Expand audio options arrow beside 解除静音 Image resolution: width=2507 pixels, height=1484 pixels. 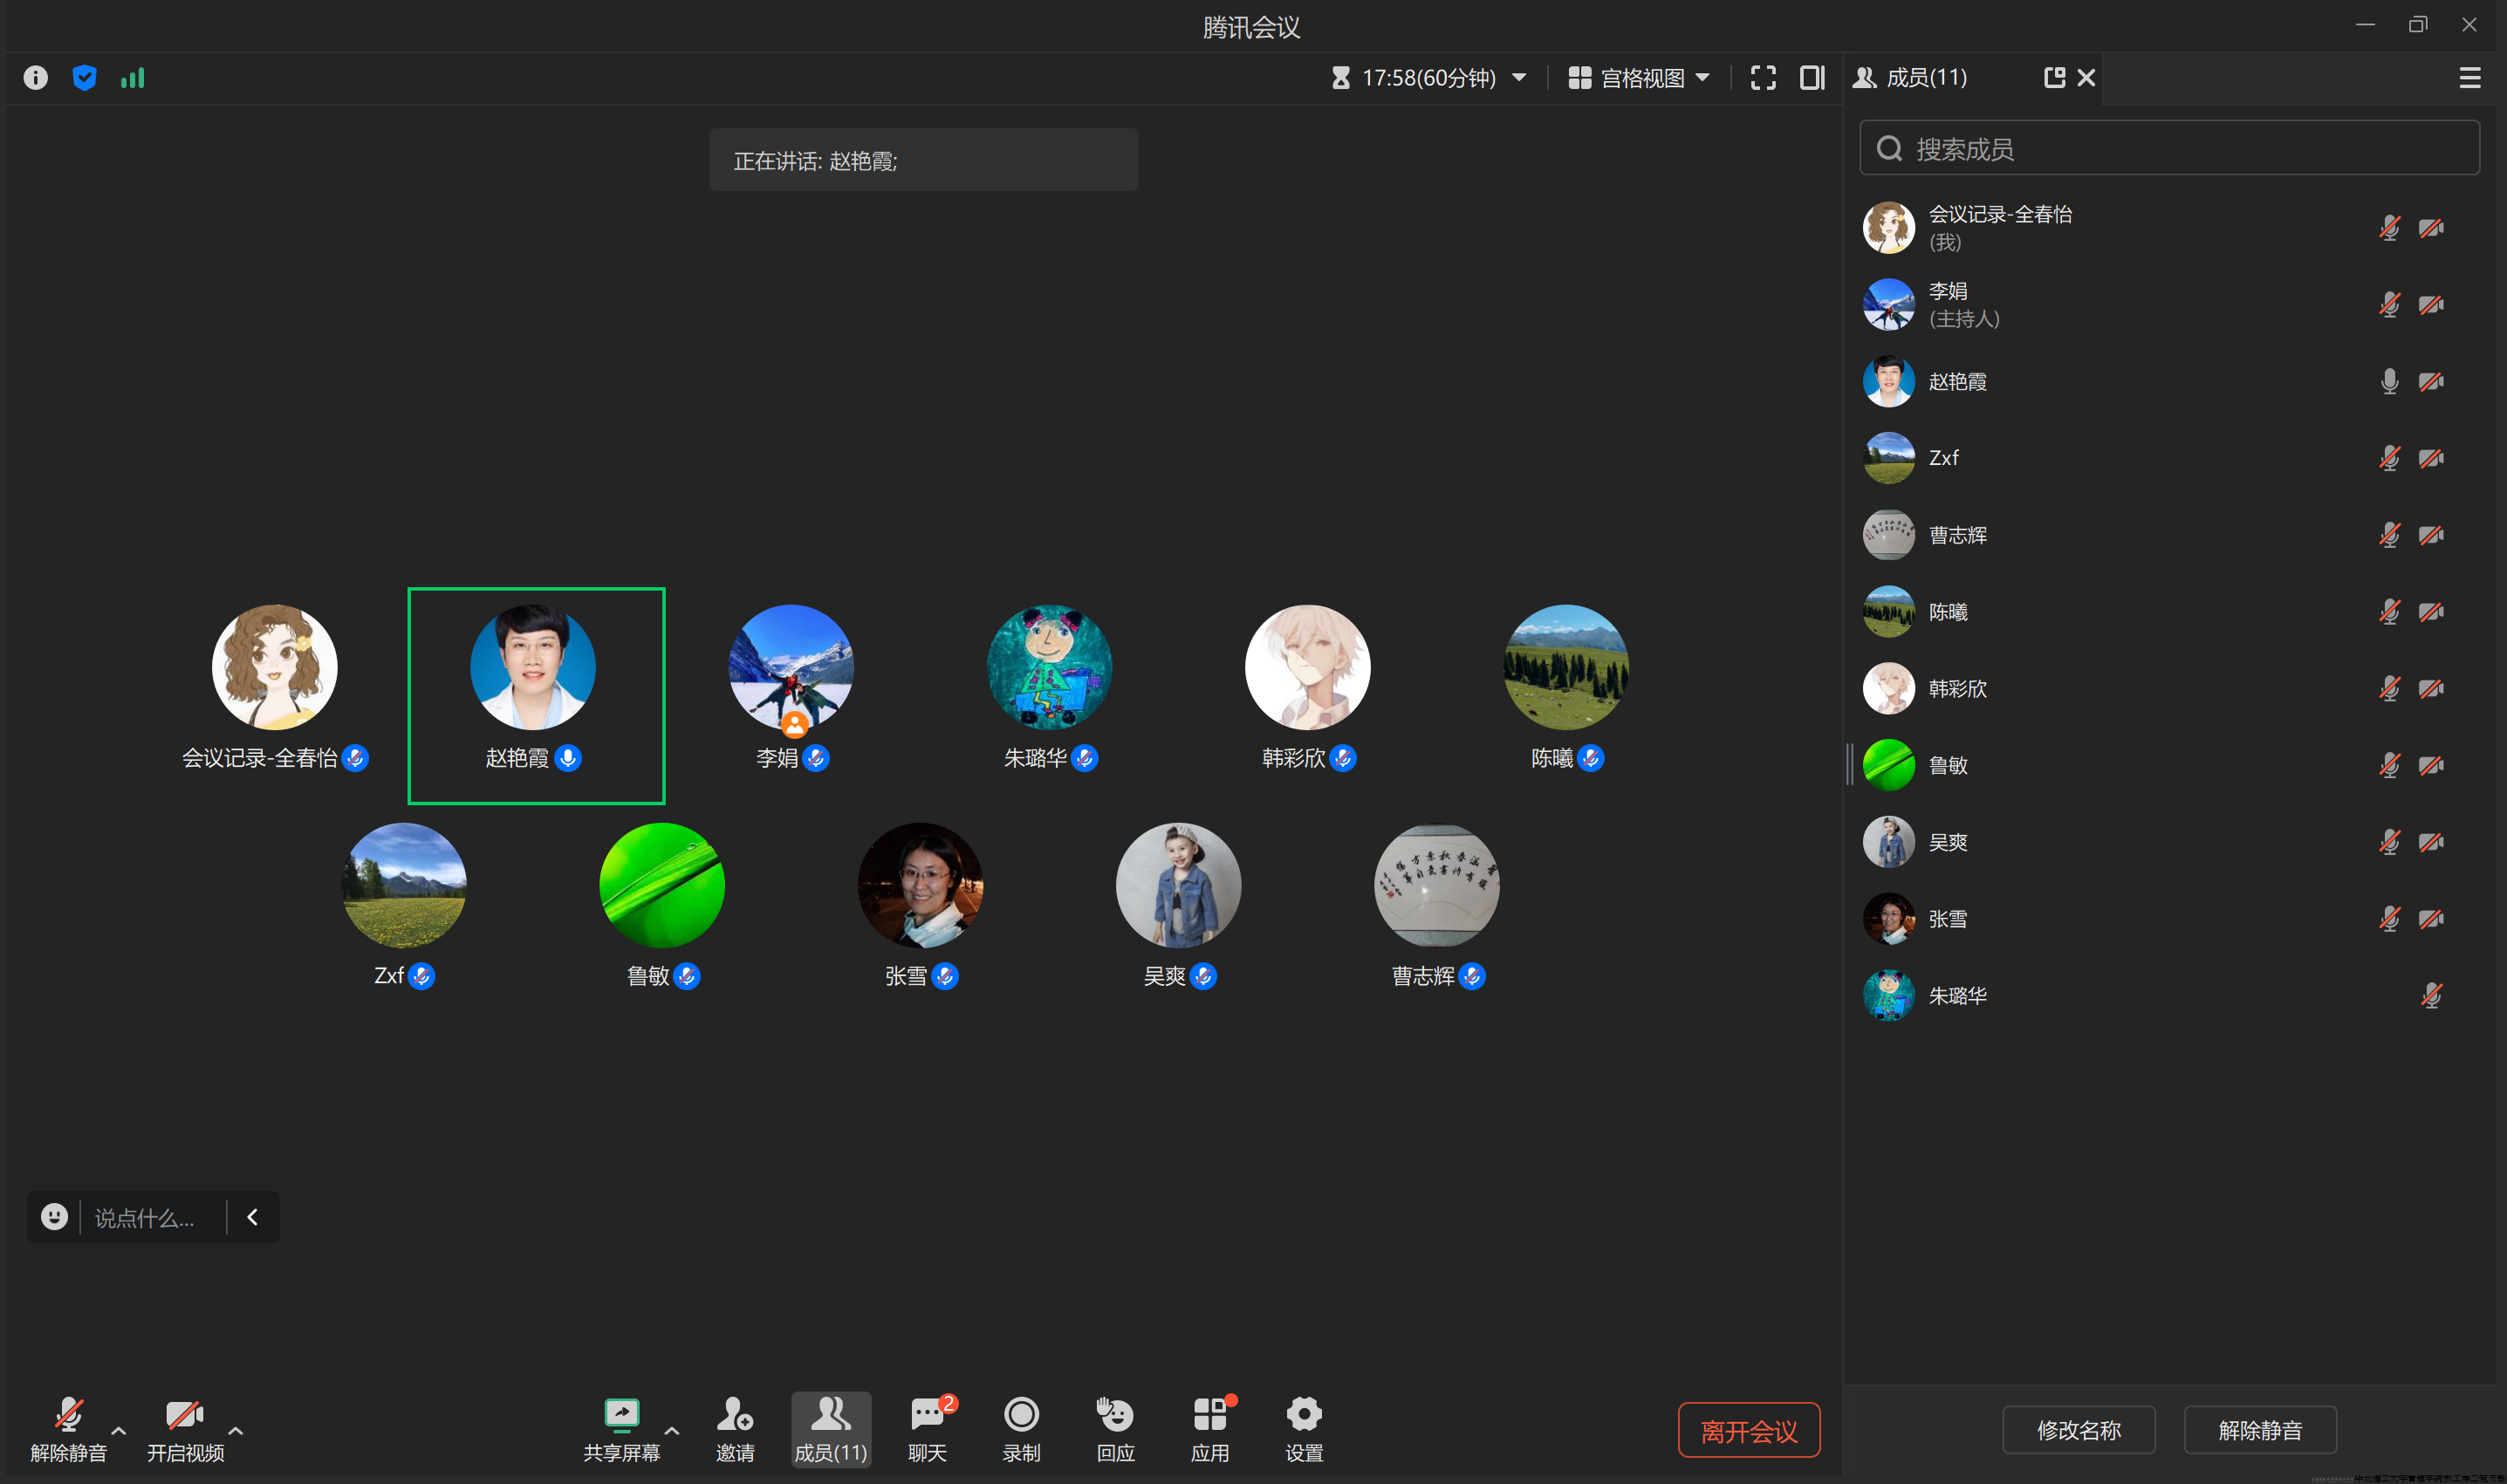tap(119, 1430)
